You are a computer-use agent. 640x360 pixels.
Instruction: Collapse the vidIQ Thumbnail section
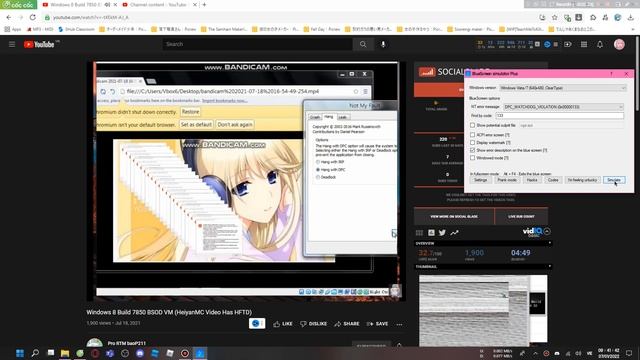550,267
